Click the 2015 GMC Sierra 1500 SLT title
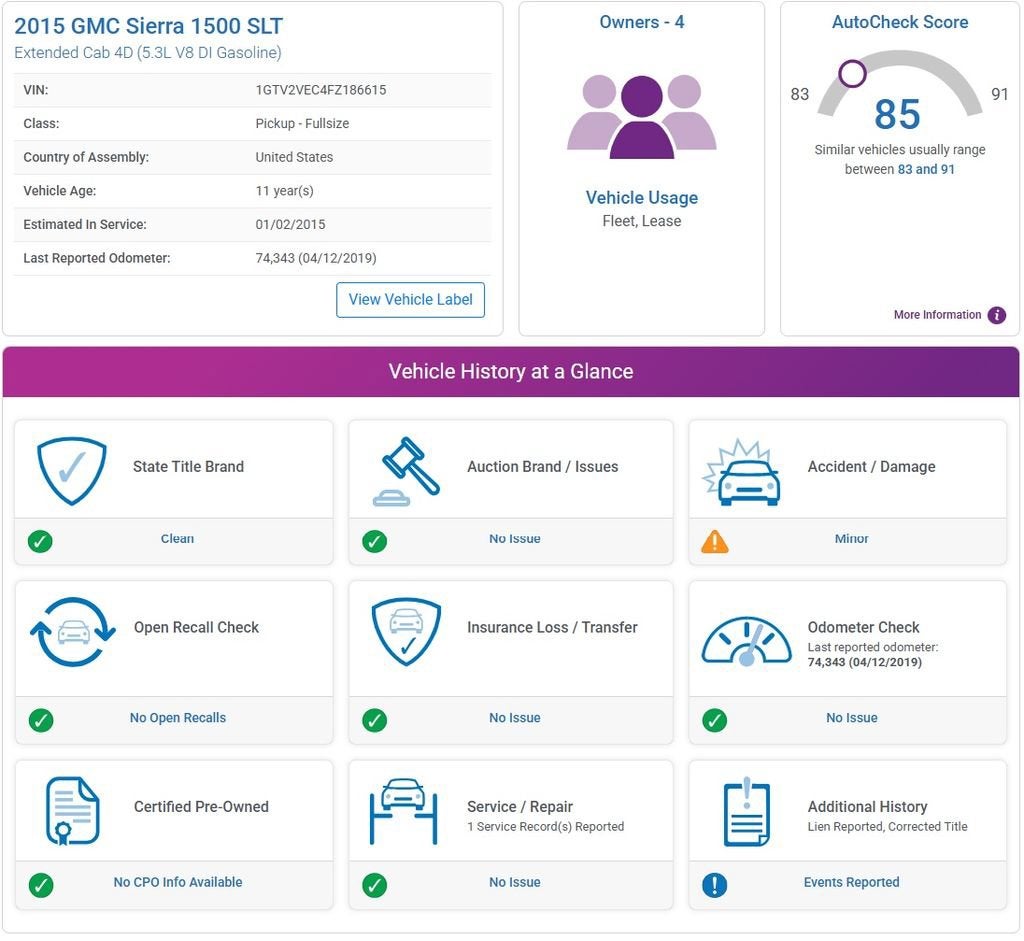 point(148,26)
